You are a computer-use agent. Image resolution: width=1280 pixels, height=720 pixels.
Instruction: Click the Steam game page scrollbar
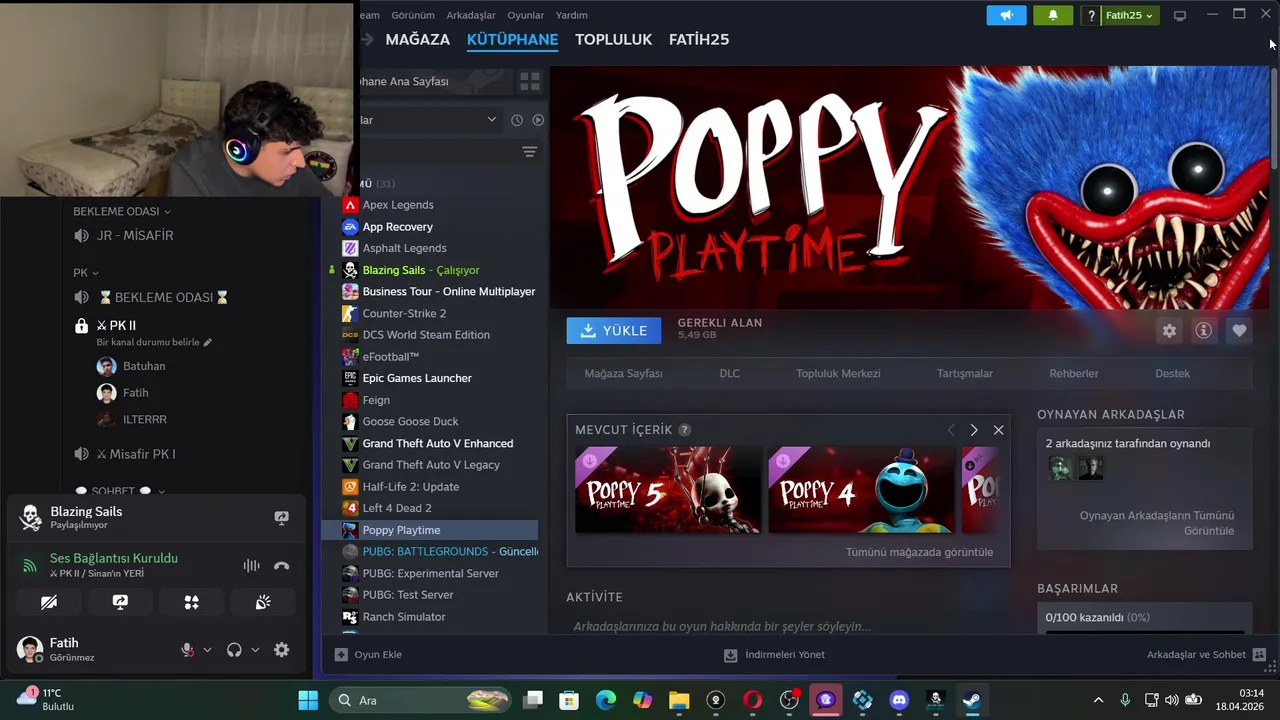click(x=1274, y=120)
